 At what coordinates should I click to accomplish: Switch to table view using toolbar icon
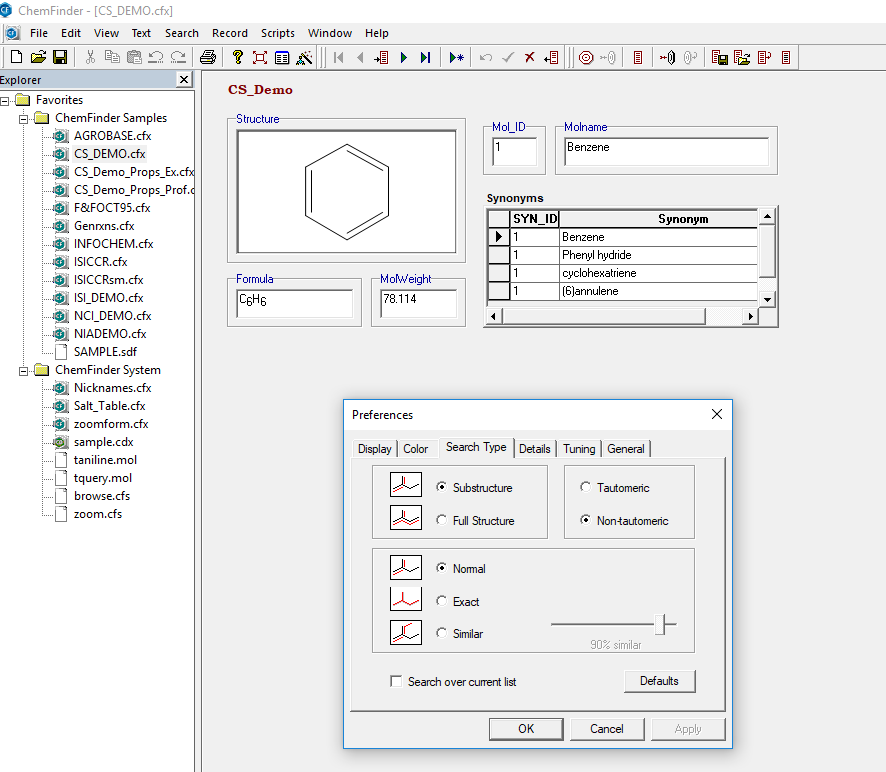point(282,57)
